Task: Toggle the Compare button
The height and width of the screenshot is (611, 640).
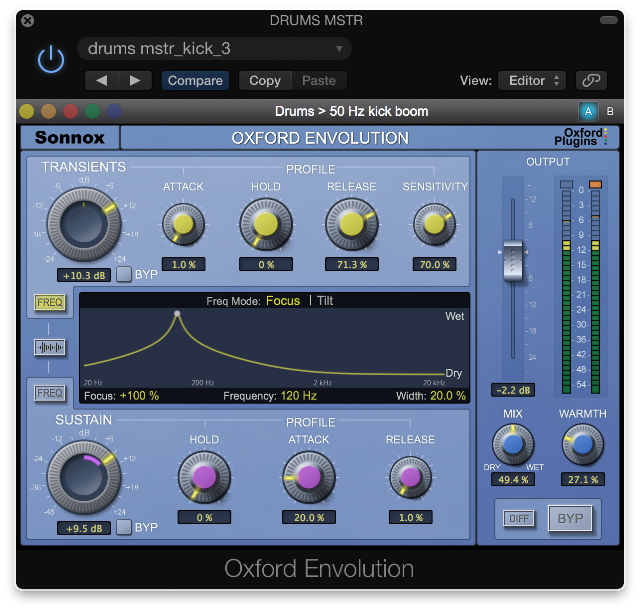Action: coord(195,80)
